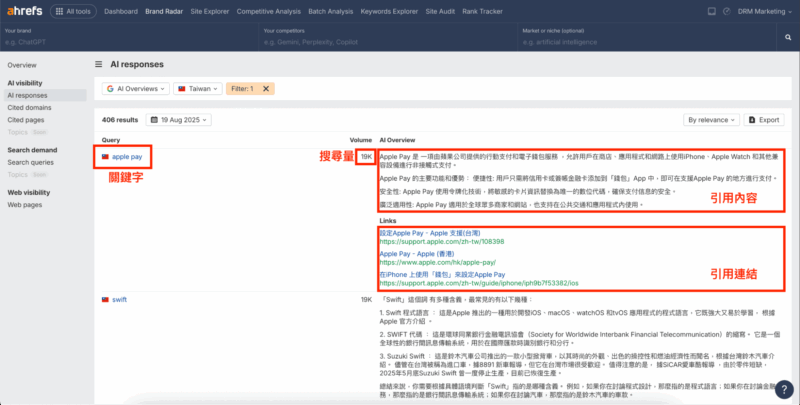
Task: Click the Query column header
Action: coord(111,140)
